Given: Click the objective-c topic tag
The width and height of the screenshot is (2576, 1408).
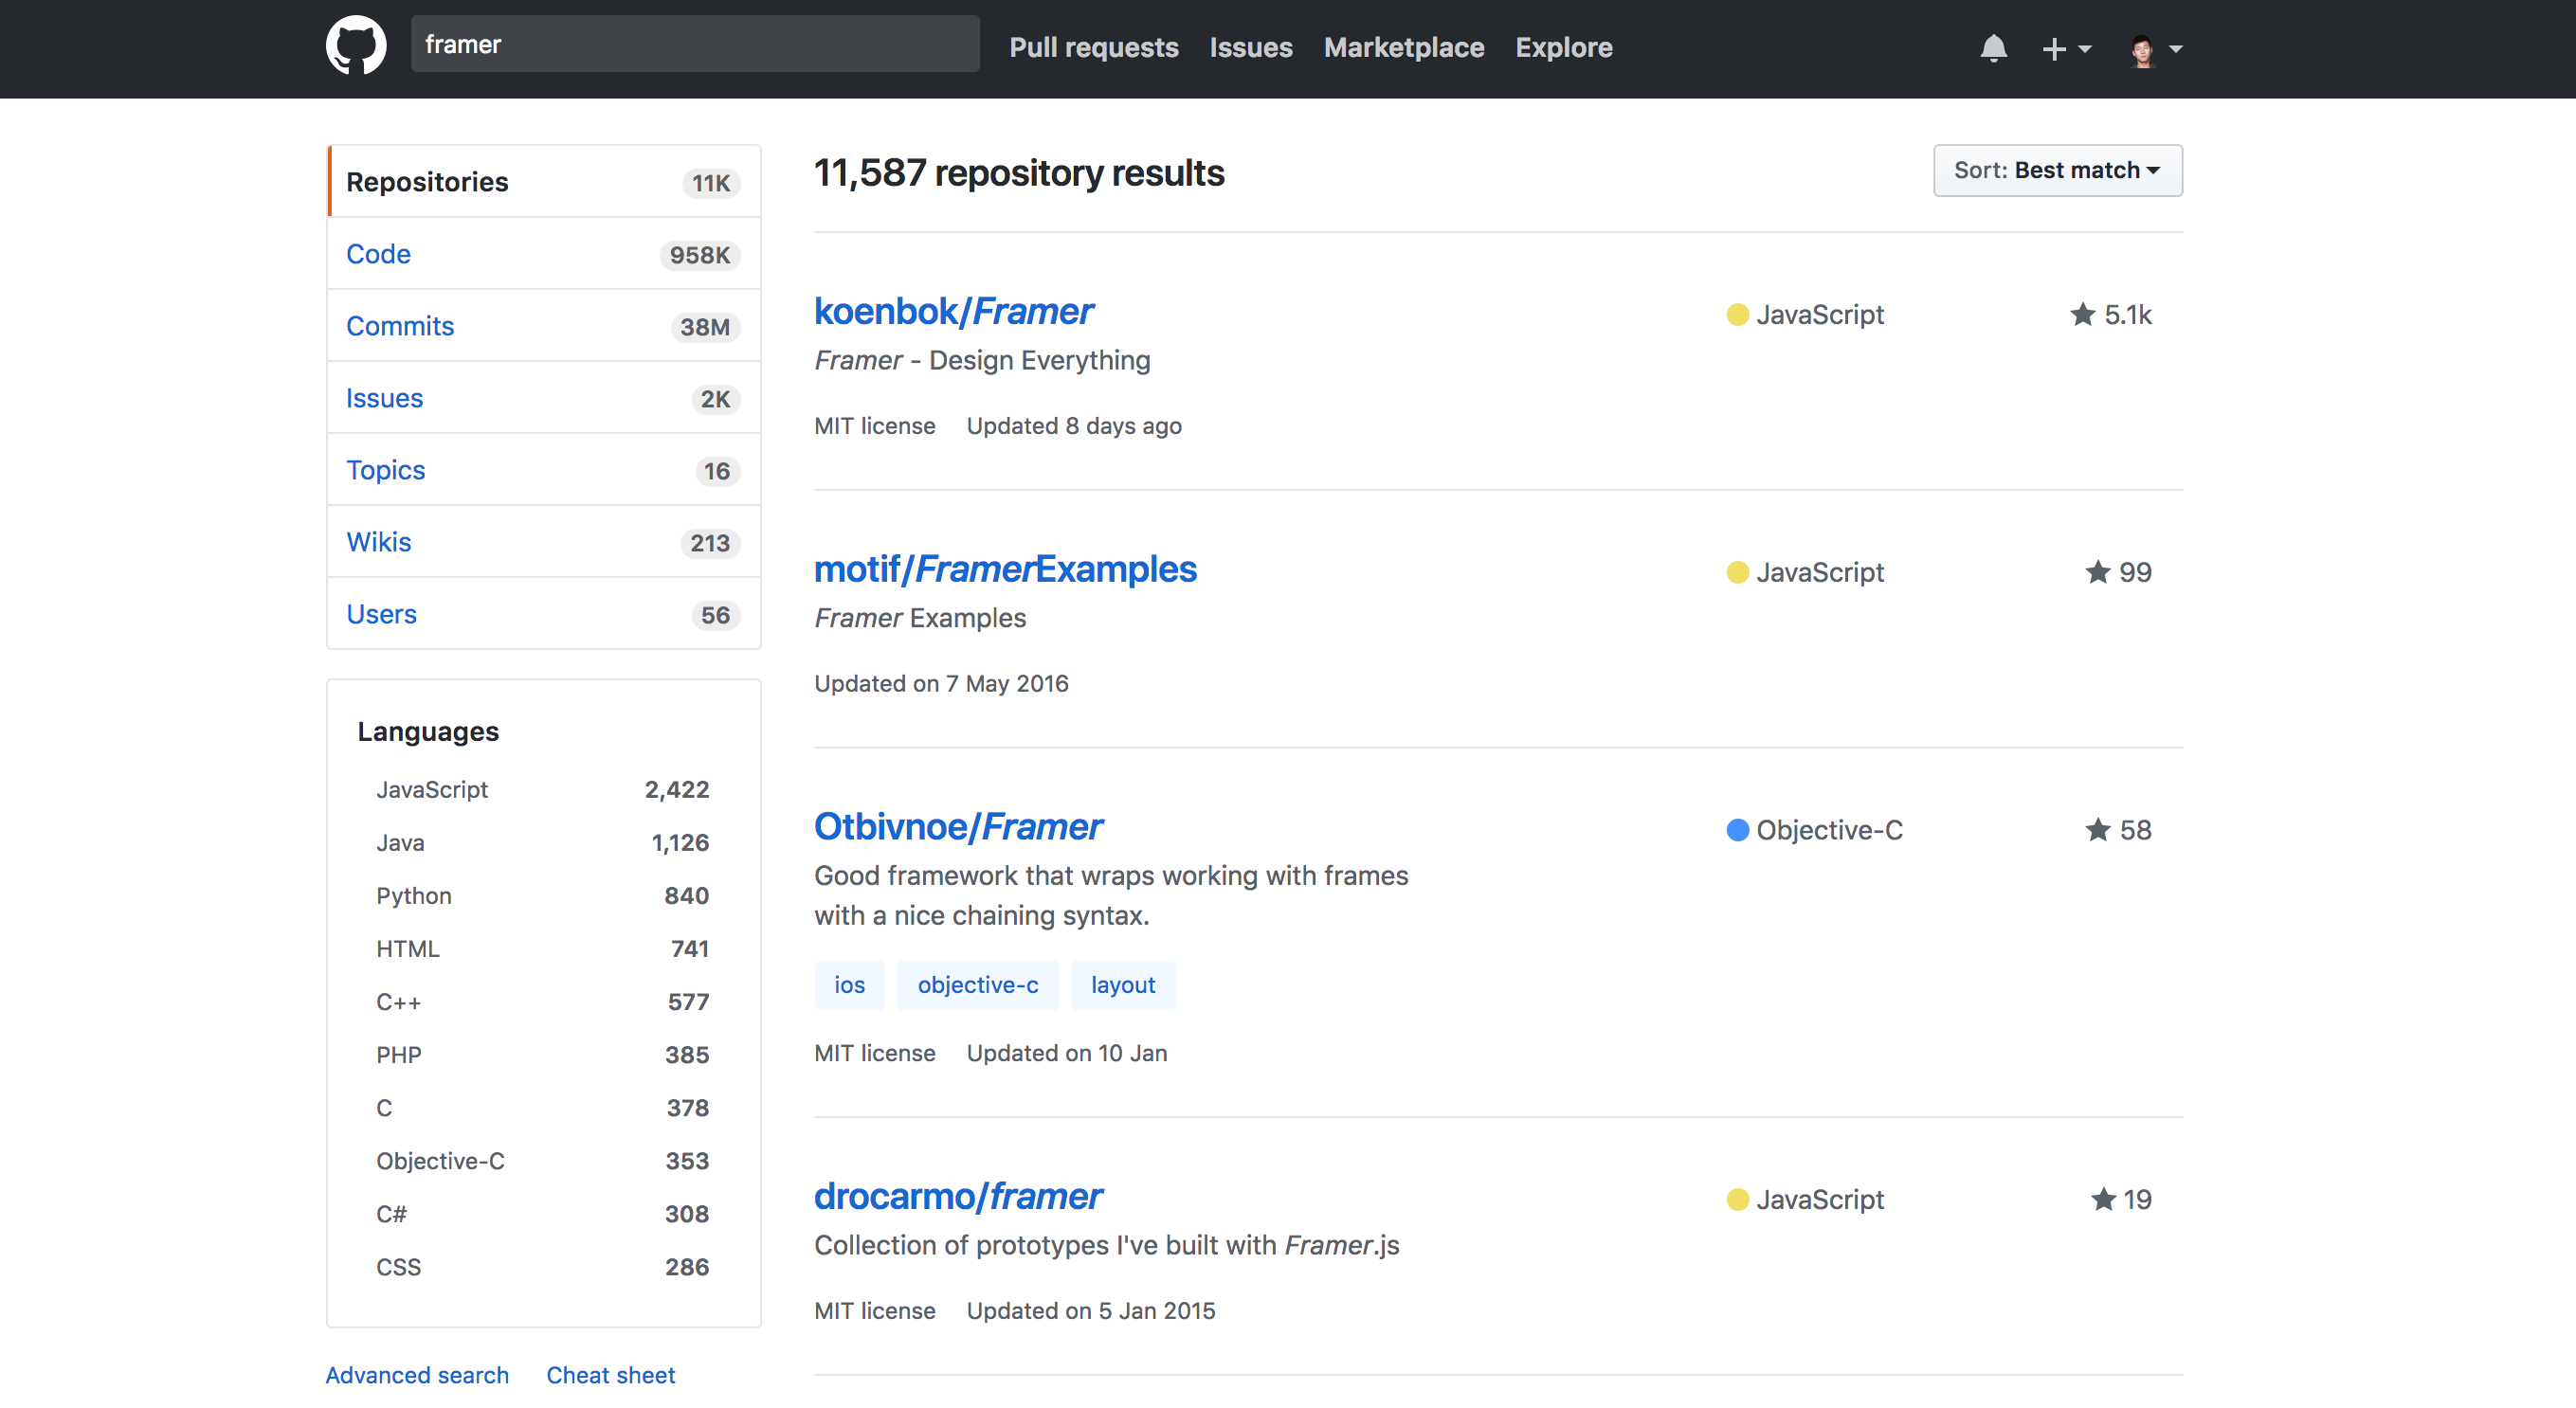Looking at the screenshot, I should point(977,985).
